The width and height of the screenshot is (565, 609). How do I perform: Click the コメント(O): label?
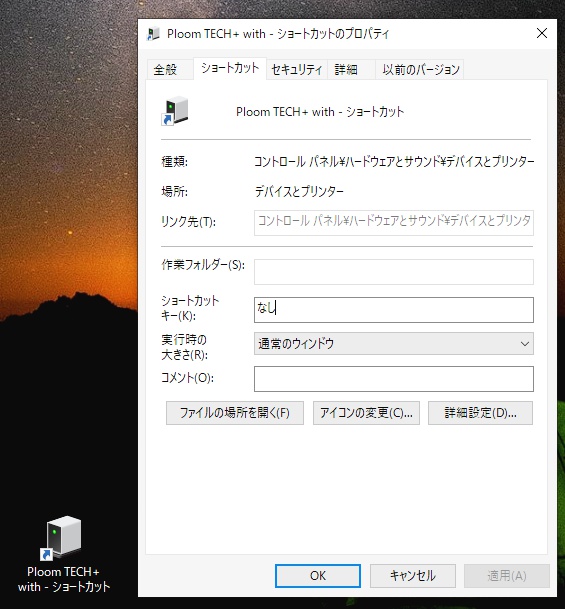(187, 378)
